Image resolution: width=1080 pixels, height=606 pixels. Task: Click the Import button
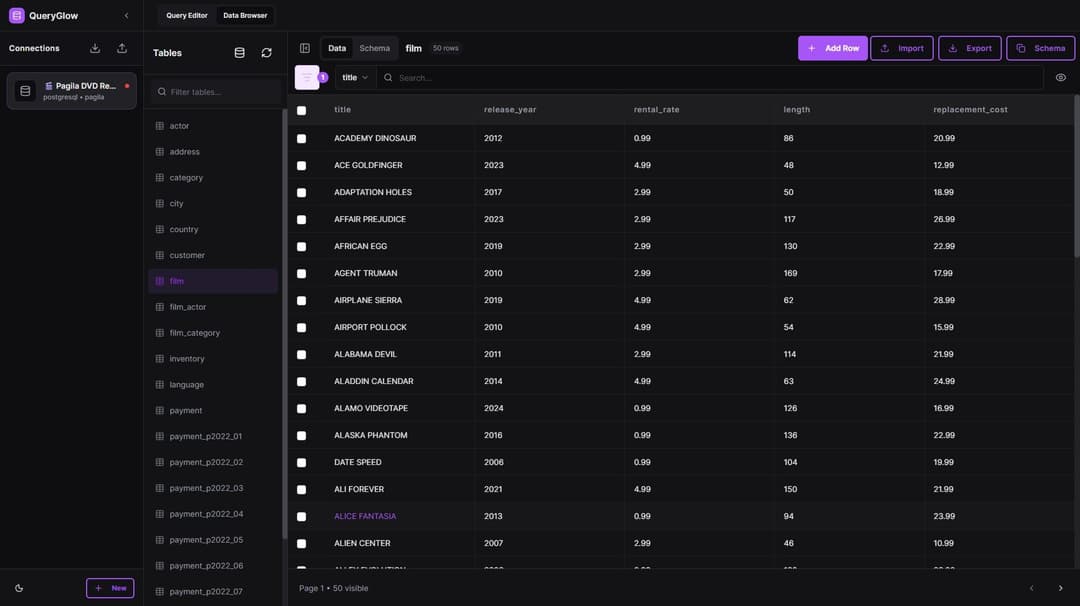pos(902,48)
